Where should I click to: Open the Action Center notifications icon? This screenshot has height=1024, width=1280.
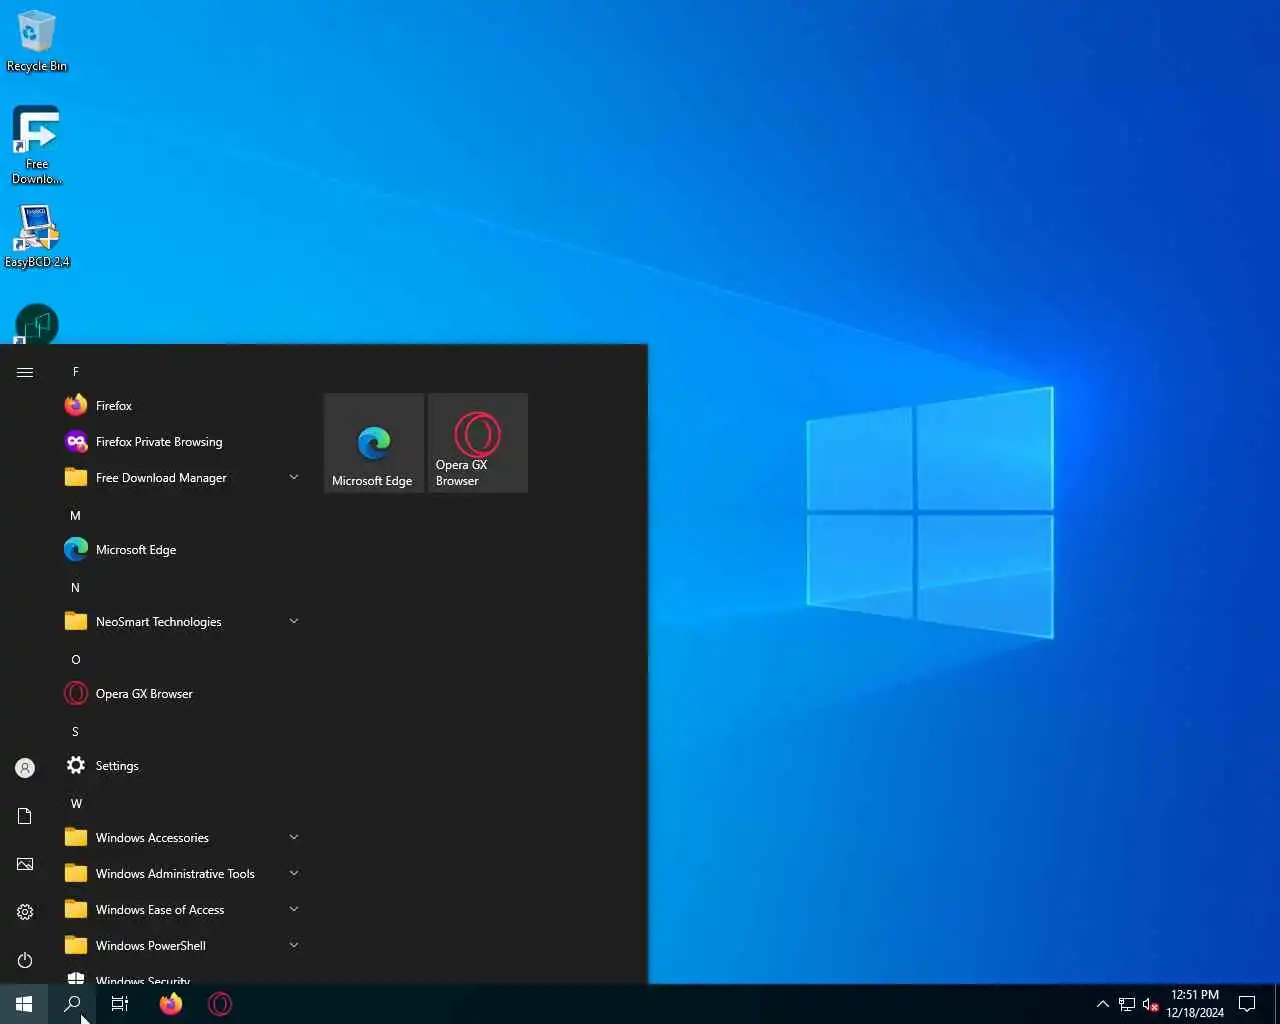coord(1247,1004)
